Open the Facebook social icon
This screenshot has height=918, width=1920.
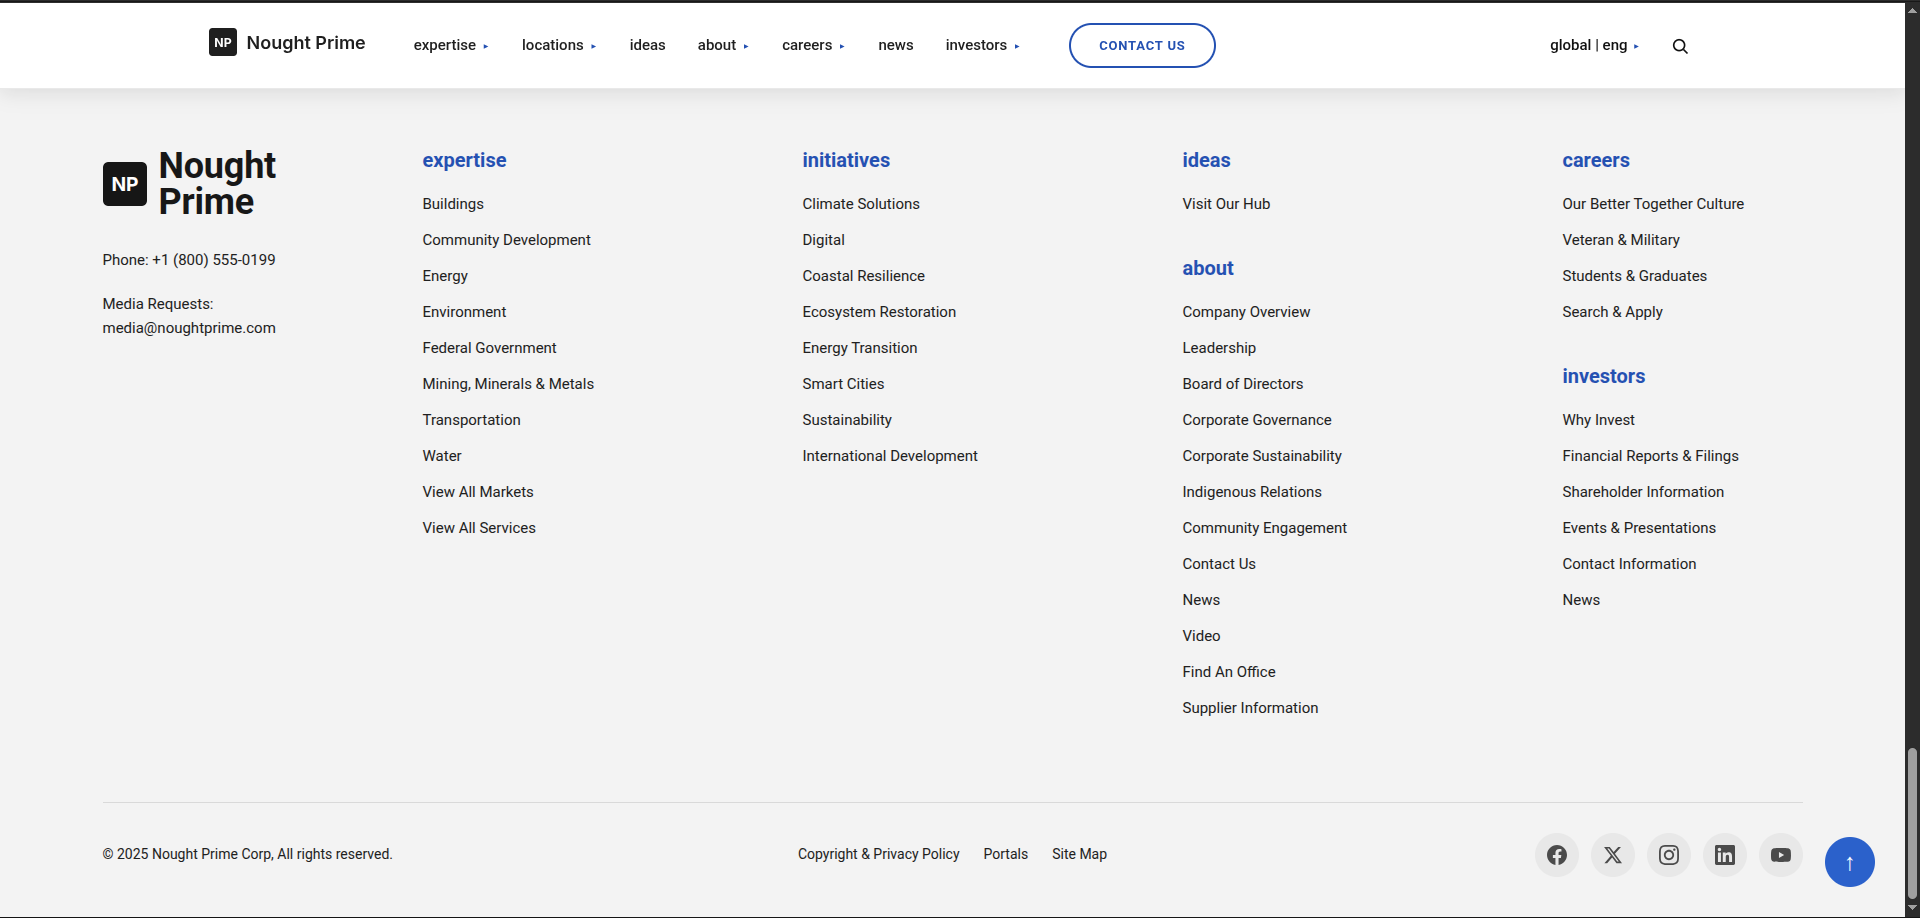click(x=1556, y=855)
